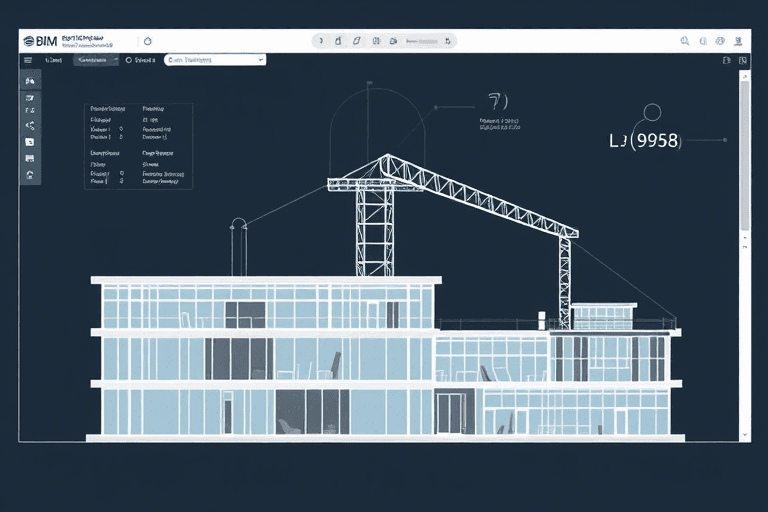Click the rightmost icon in top-right header
The image size is (768, 512).
click(739, 41)
